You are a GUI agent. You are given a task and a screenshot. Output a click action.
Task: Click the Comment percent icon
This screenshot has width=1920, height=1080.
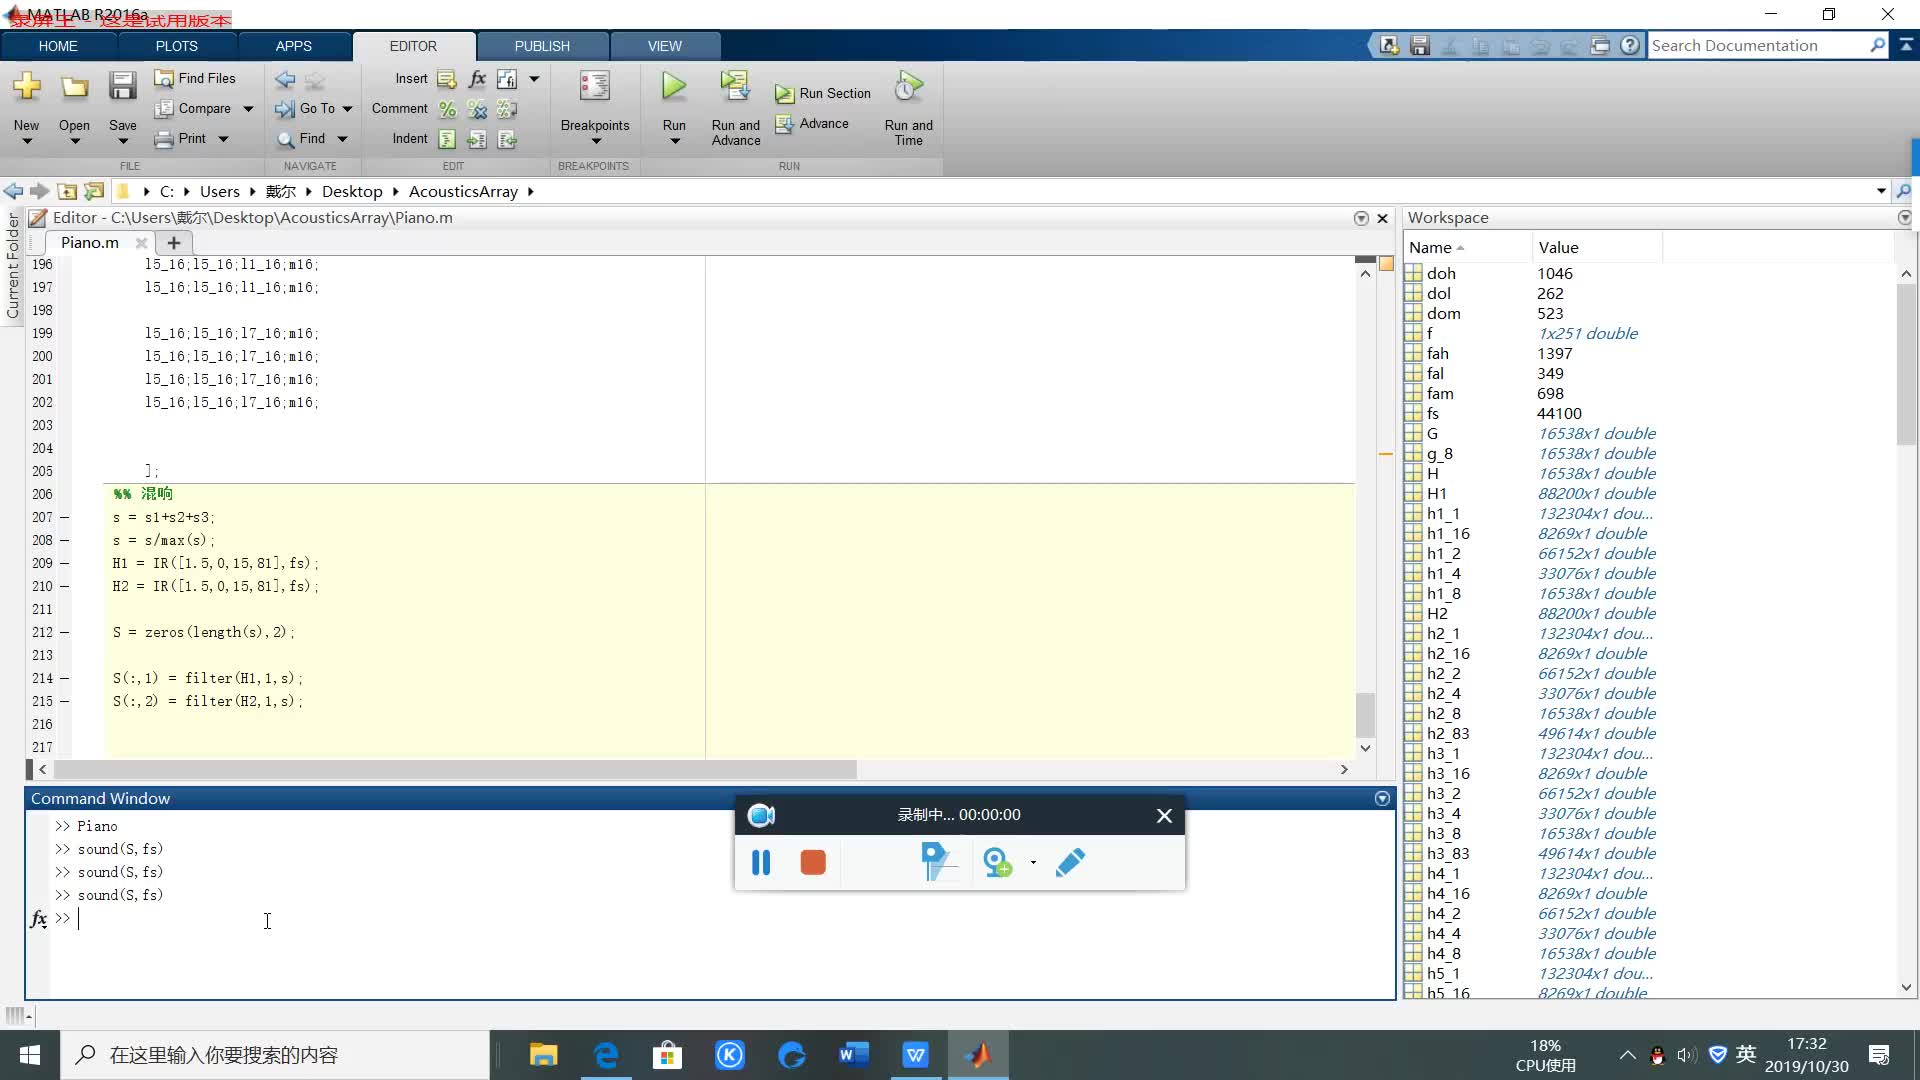pos(447,109)
